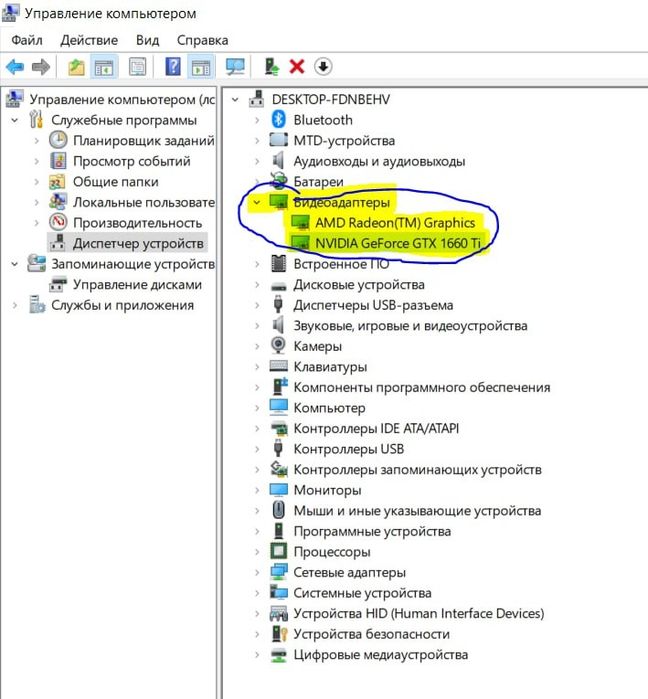Screen dimensions: 648x699
Task: Expand the Просмотр событий node
Action: [x=37, y=161]
